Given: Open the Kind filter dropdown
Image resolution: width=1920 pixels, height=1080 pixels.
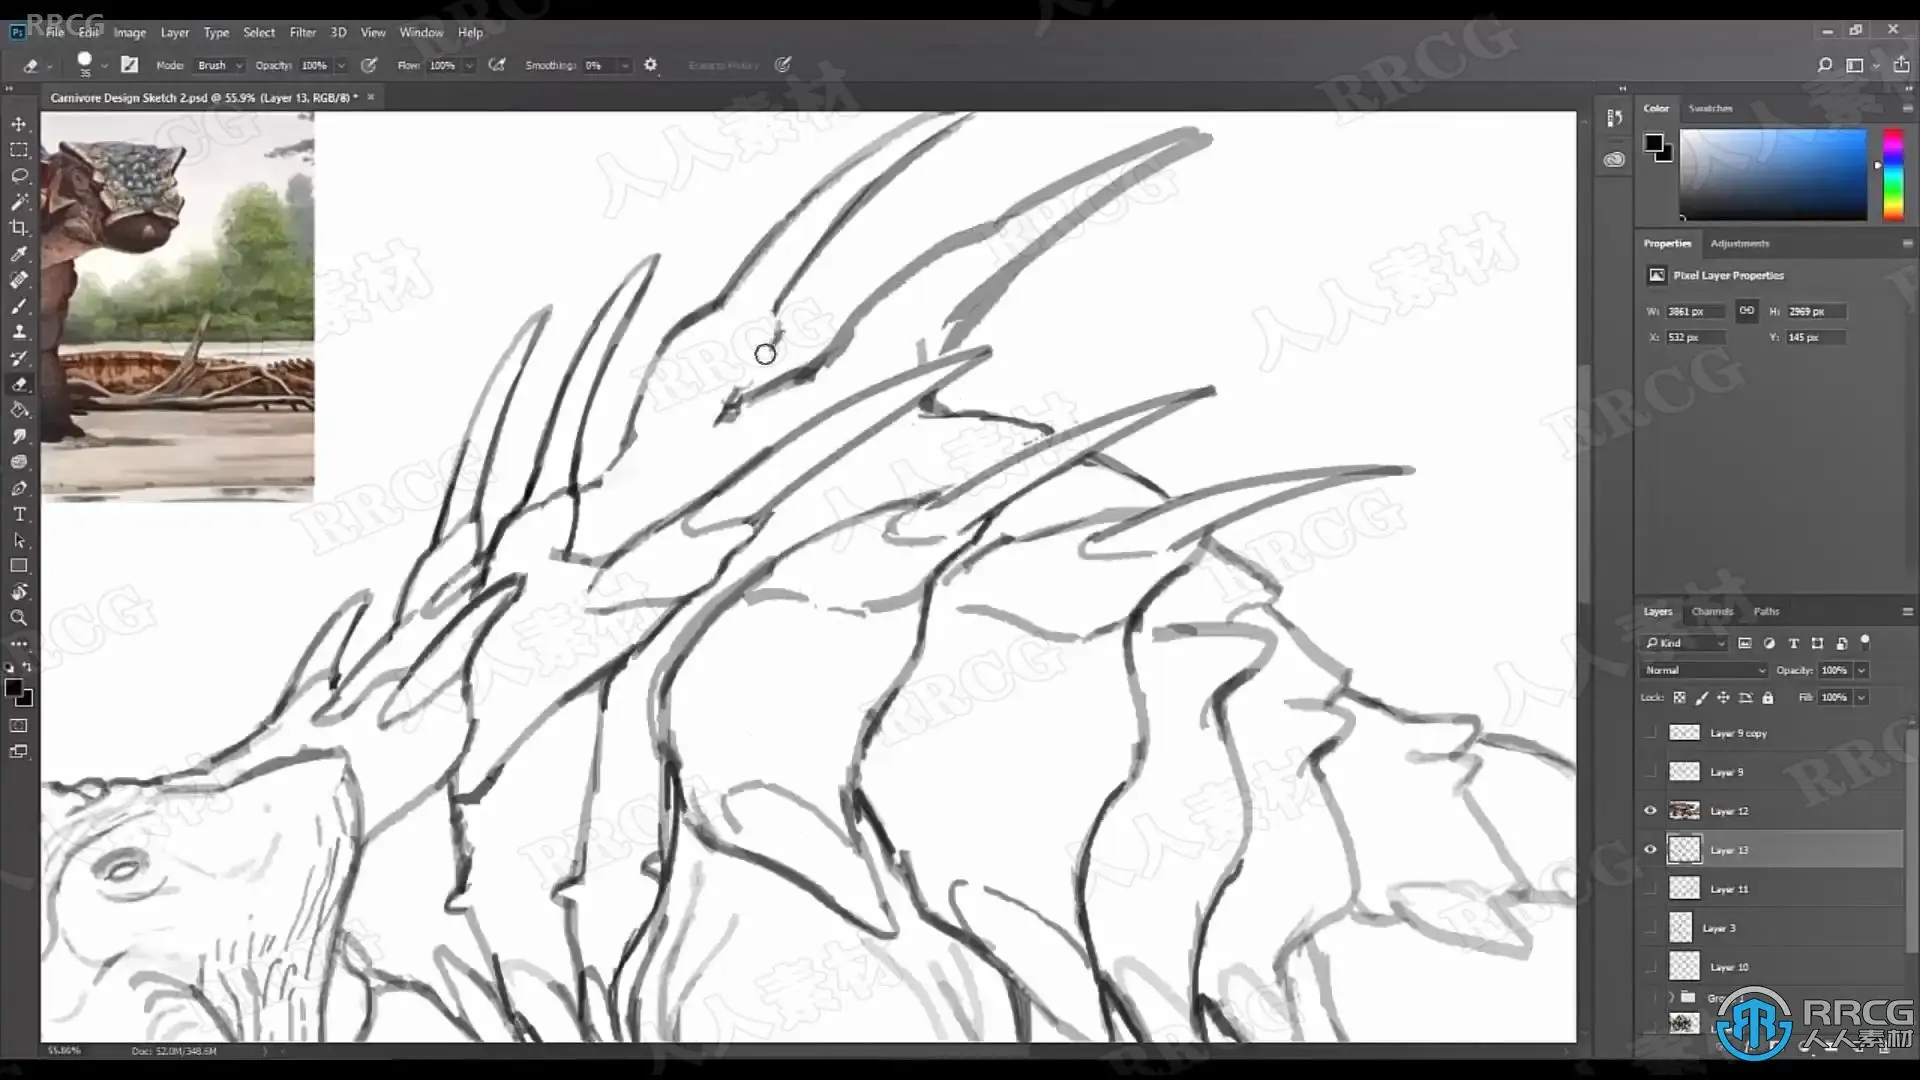Looking at the screenshot, I should point(1686,643).
